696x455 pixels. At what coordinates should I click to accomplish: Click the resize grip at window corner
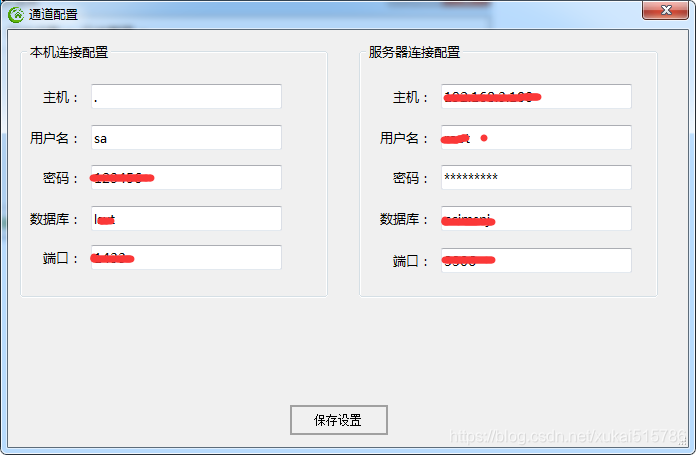[684, 441]
